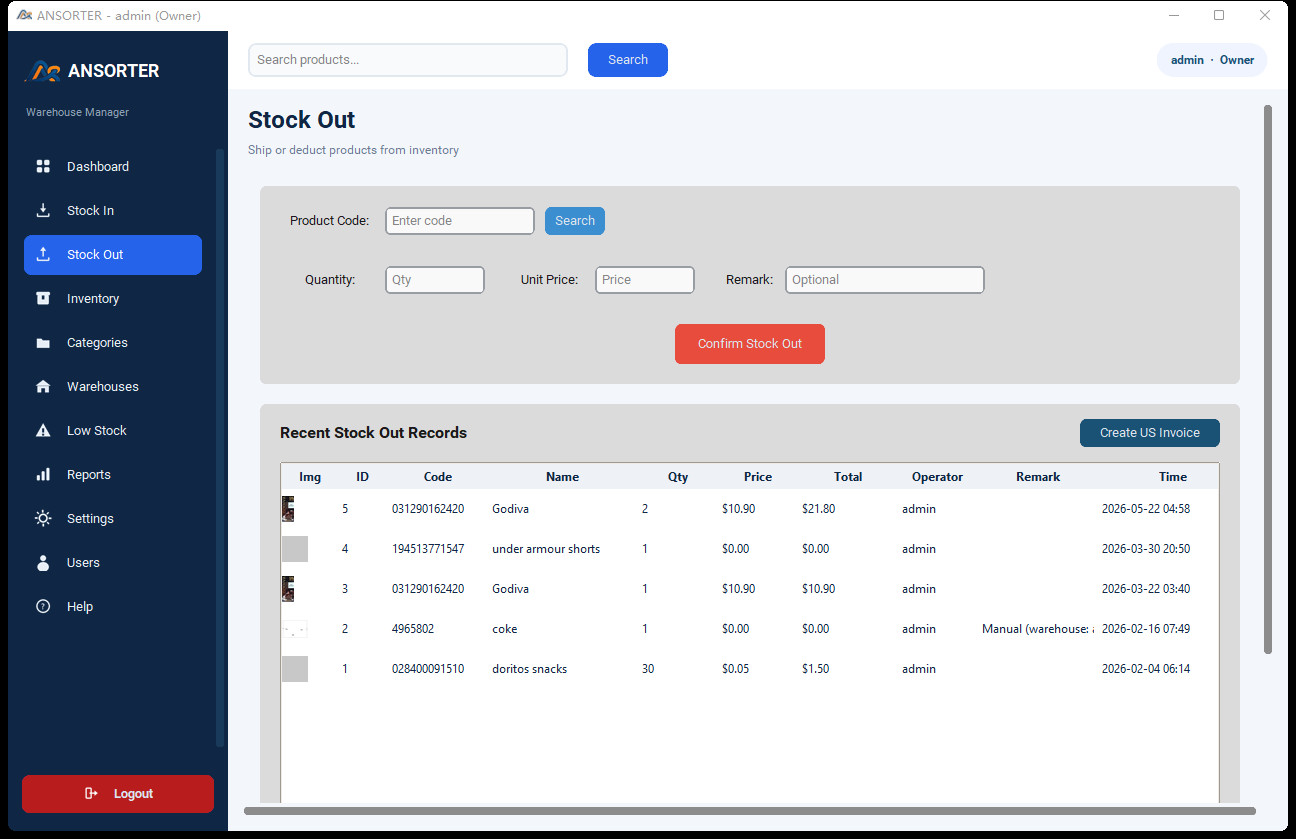Select code cell 194513771547
The width and height of the screenshot is (1296, 839).
[428, 549]
